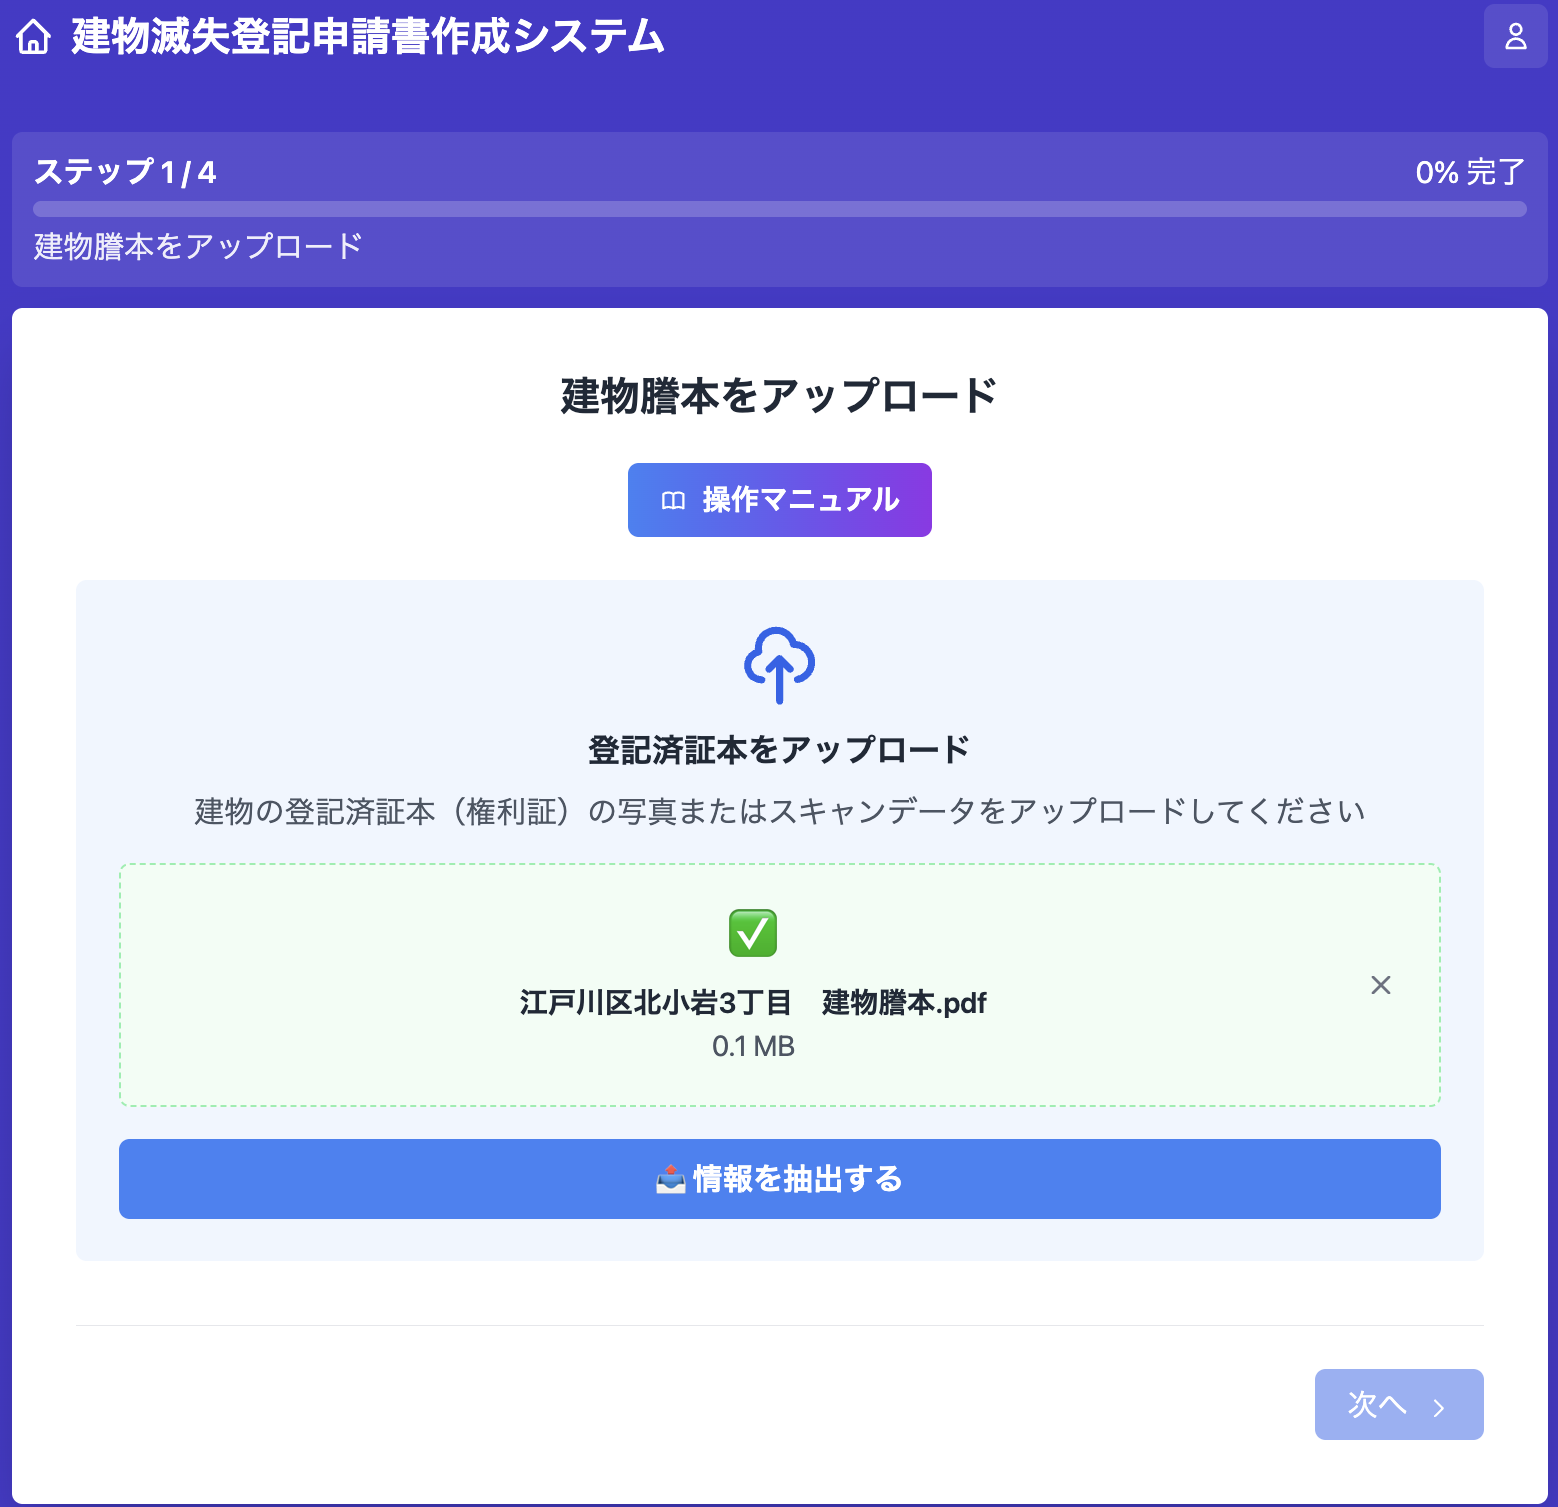Remove the uploaded 建物謄本.pdf file
Image resolution: width=1558 pixels, height=1507 pixels.
coord(1381,985)
